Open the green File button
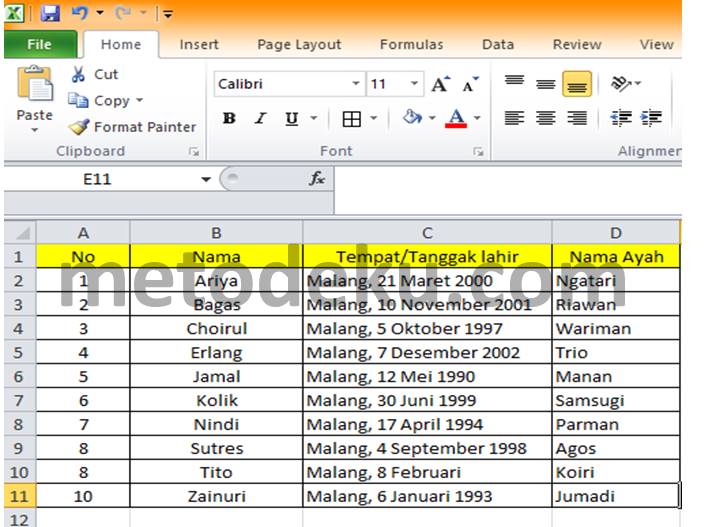 [40, 44]
